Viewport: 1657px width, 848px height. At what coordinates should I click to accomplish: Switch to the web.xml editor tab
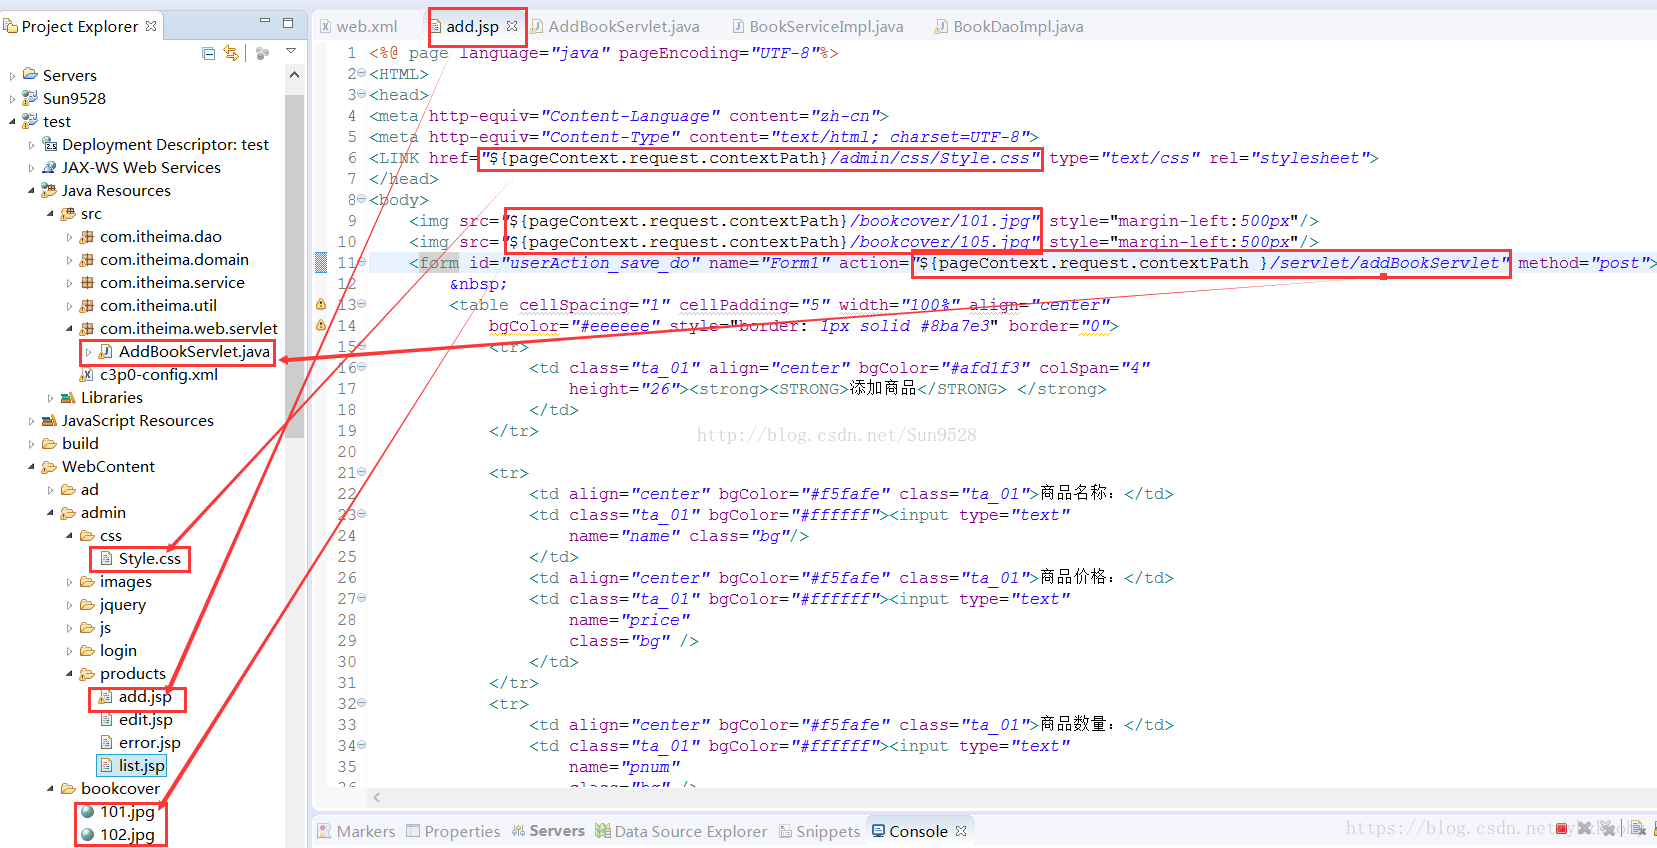(x=358, y=26)
